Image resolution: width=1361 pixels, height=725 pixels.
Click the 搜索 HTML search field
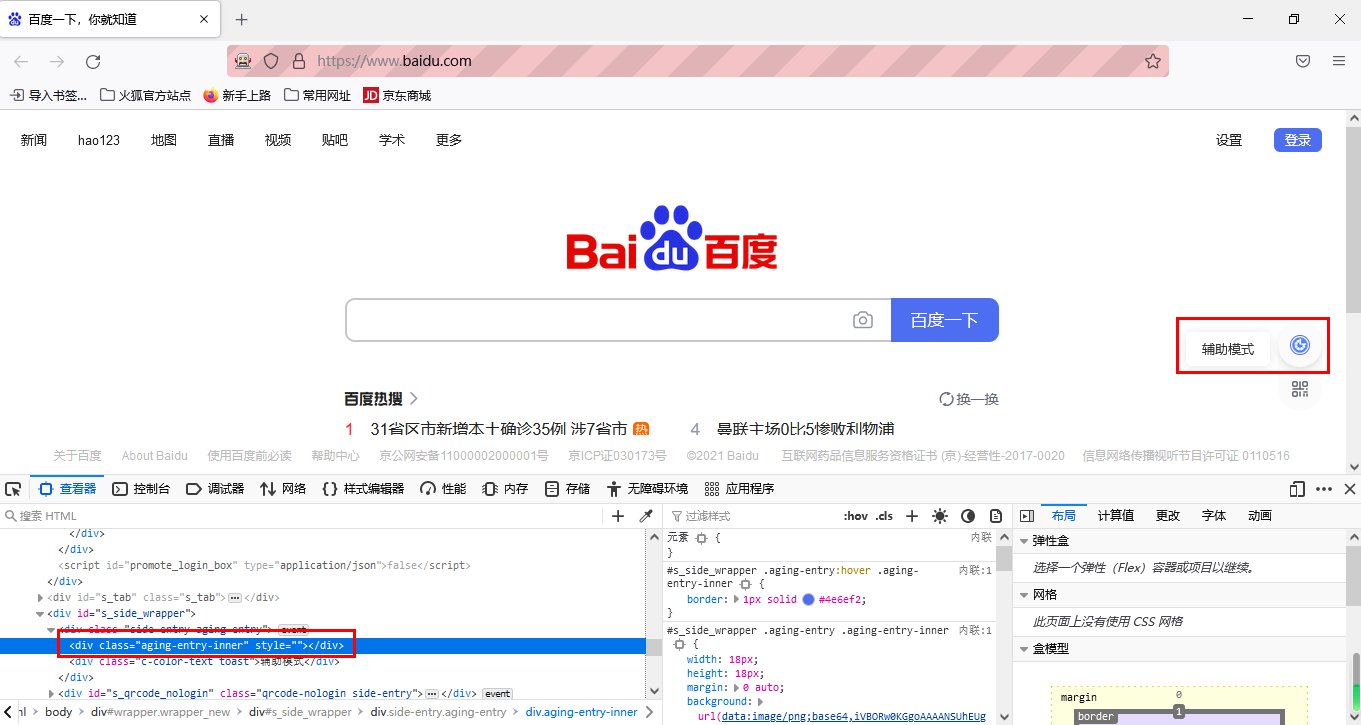pos(303,516)
